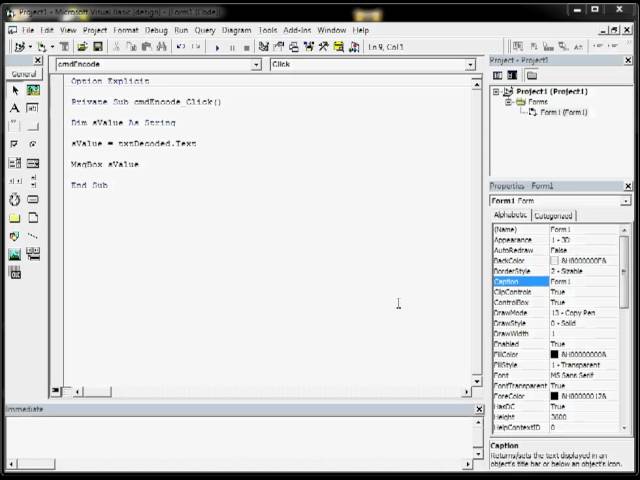This screenshot has width=640, height=480.
Task: Select the DirListBox folder control in toolbox
Action: pyautogui.click(x=15, y=218)
